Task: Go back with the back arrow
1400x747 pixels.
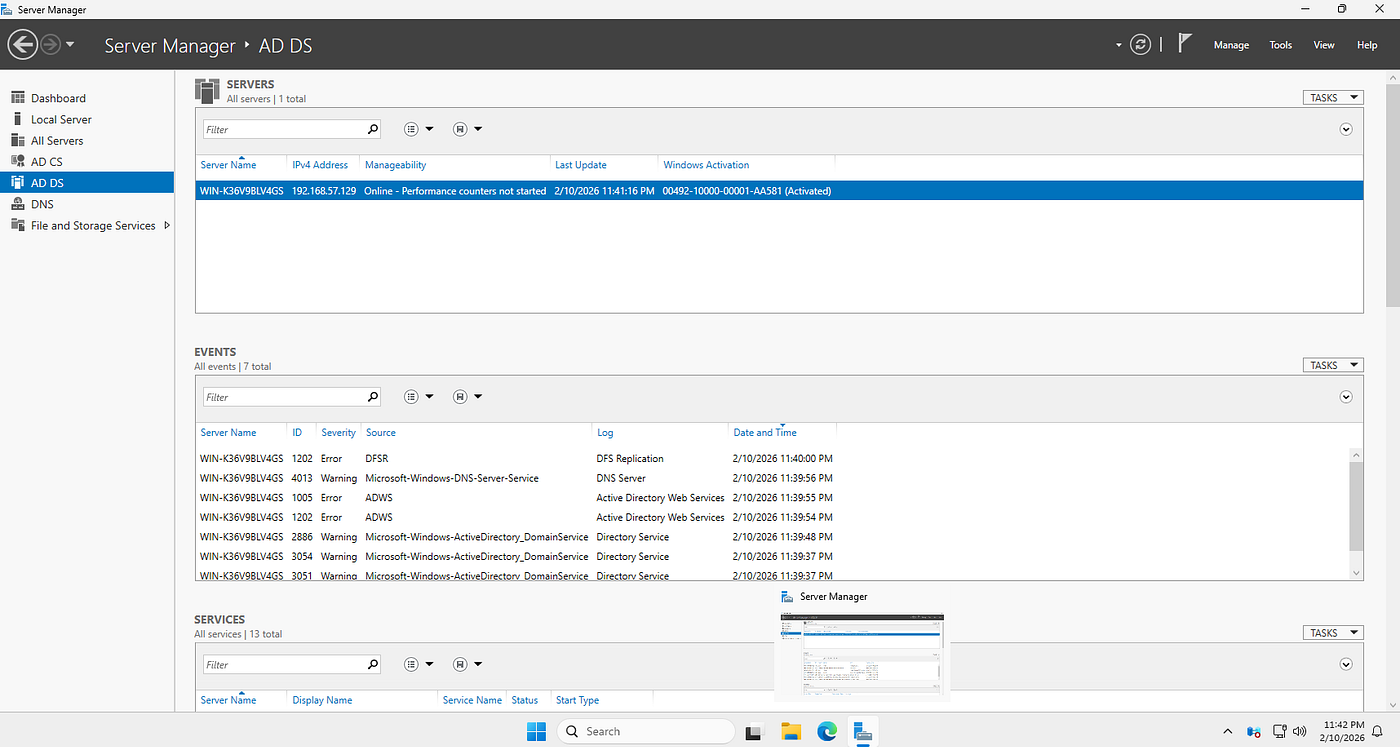Action: [x=21, y=45]
